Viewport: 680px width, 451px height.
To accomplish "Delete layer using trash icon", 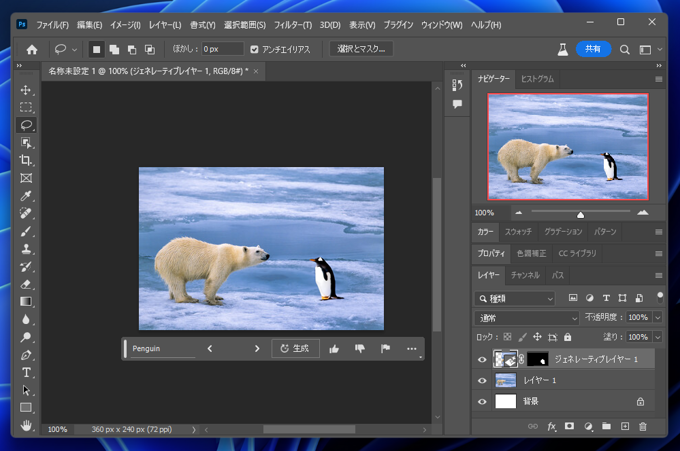I will tap(643, 426).
